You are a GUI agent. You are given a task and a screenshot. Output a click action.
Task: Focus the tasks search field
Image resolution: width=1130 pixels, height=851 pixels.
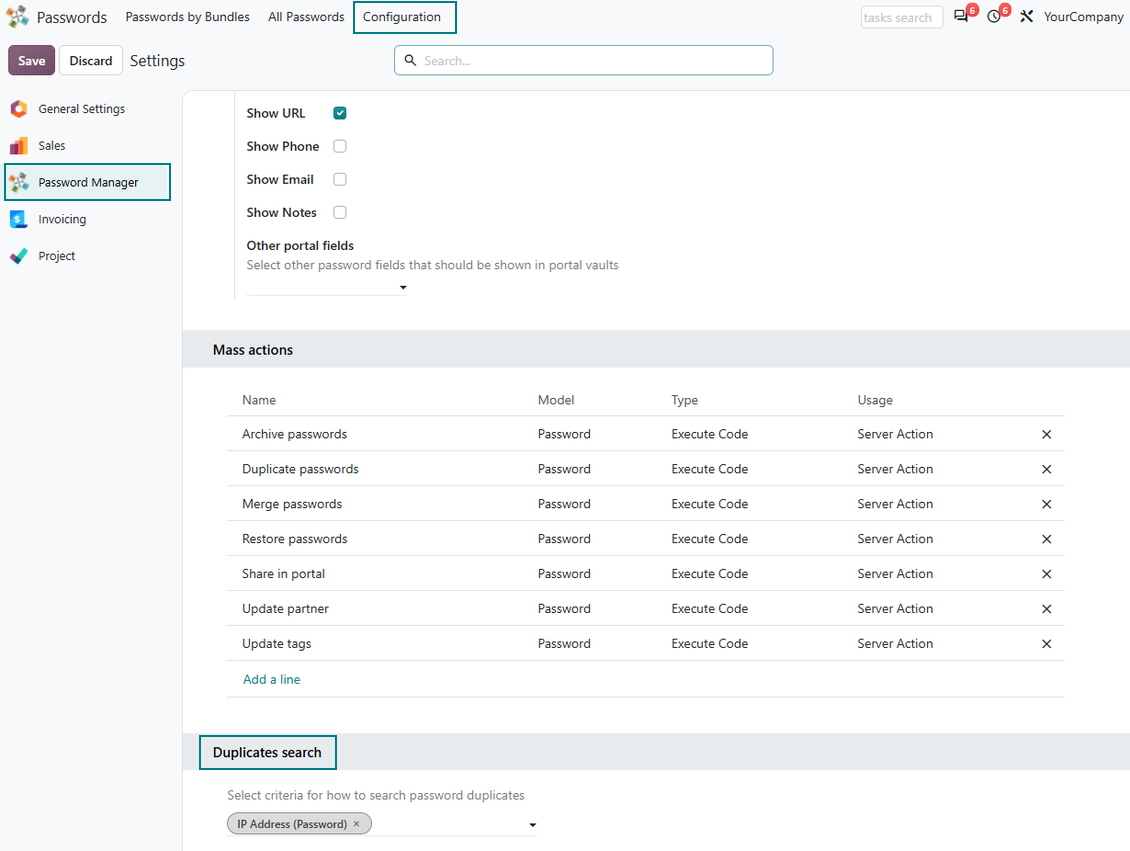tap(902, 17)
